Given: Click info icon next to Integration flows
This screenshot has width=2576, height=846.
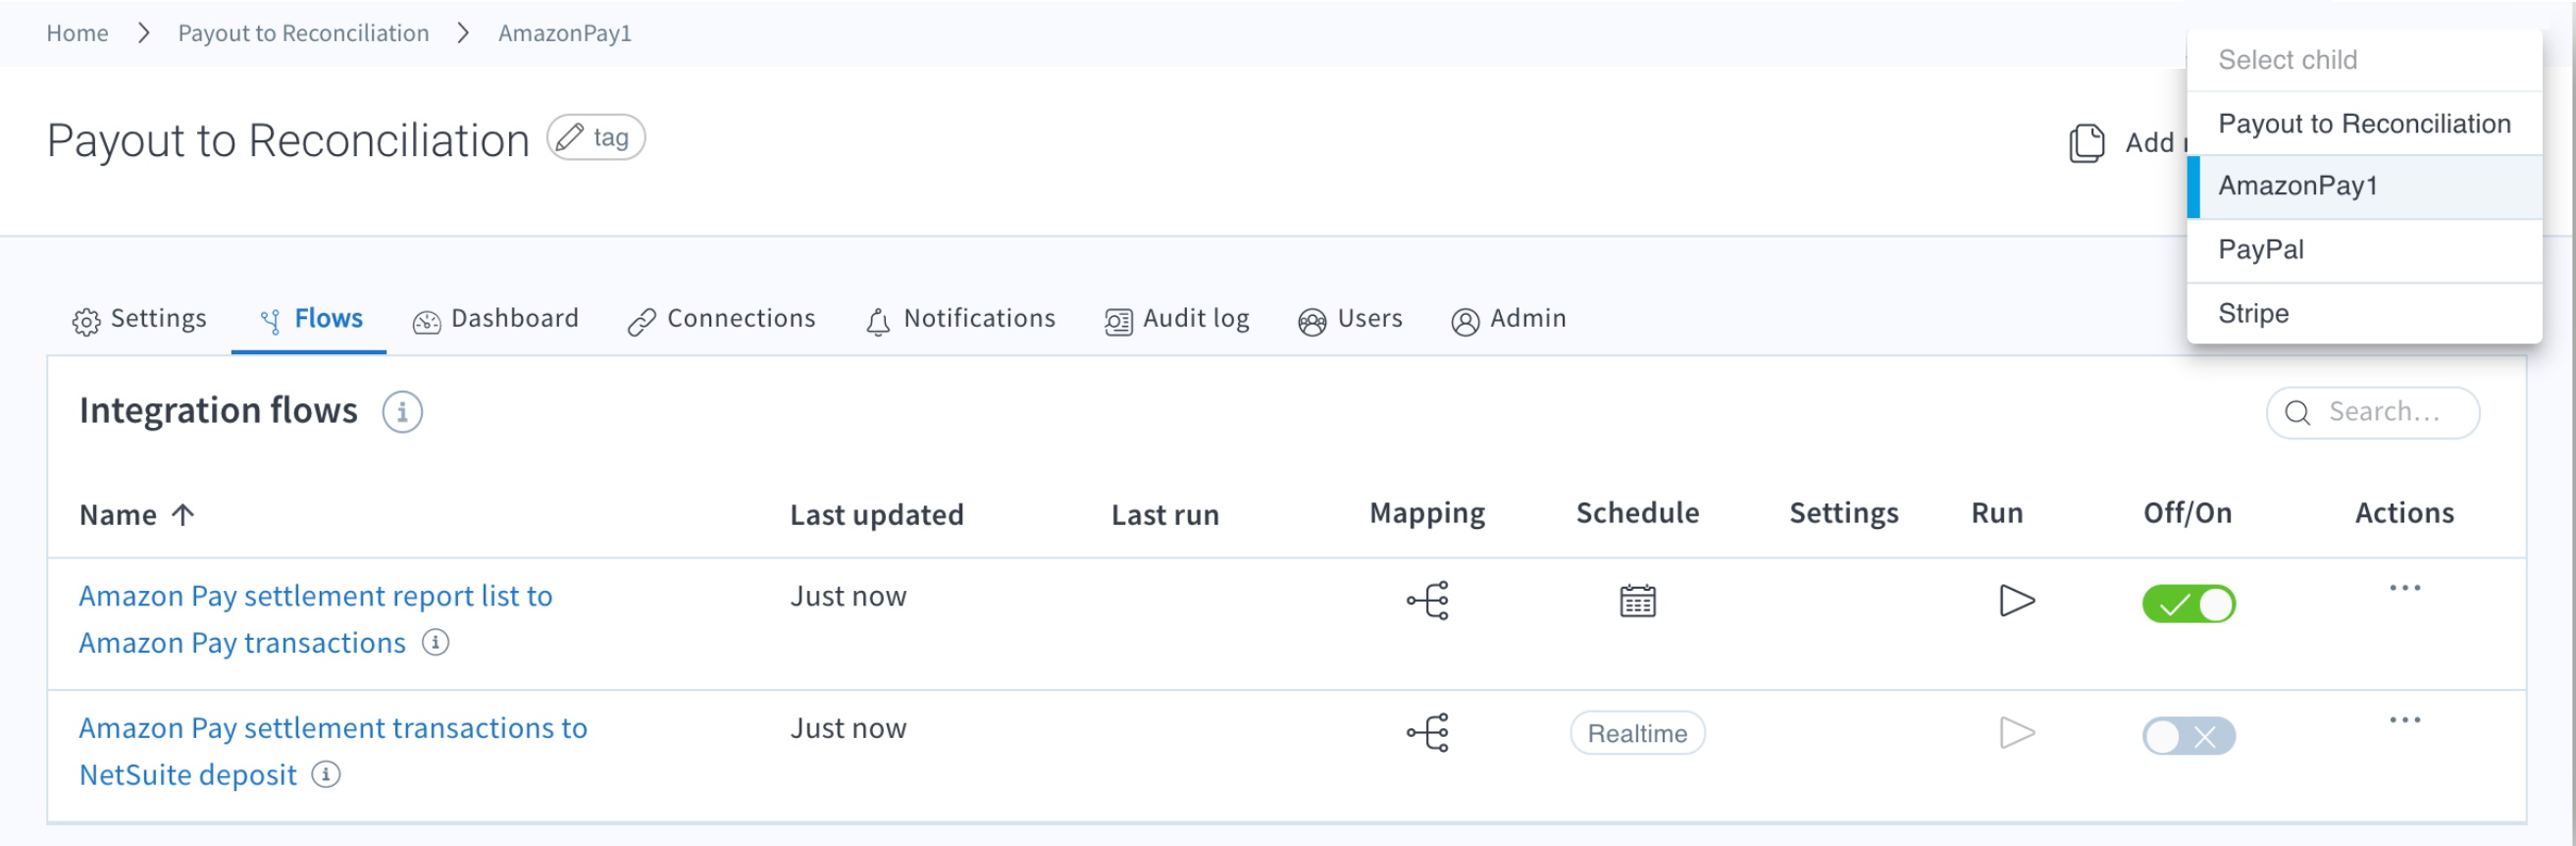Looking at the screenshot, I should point(402,412).
